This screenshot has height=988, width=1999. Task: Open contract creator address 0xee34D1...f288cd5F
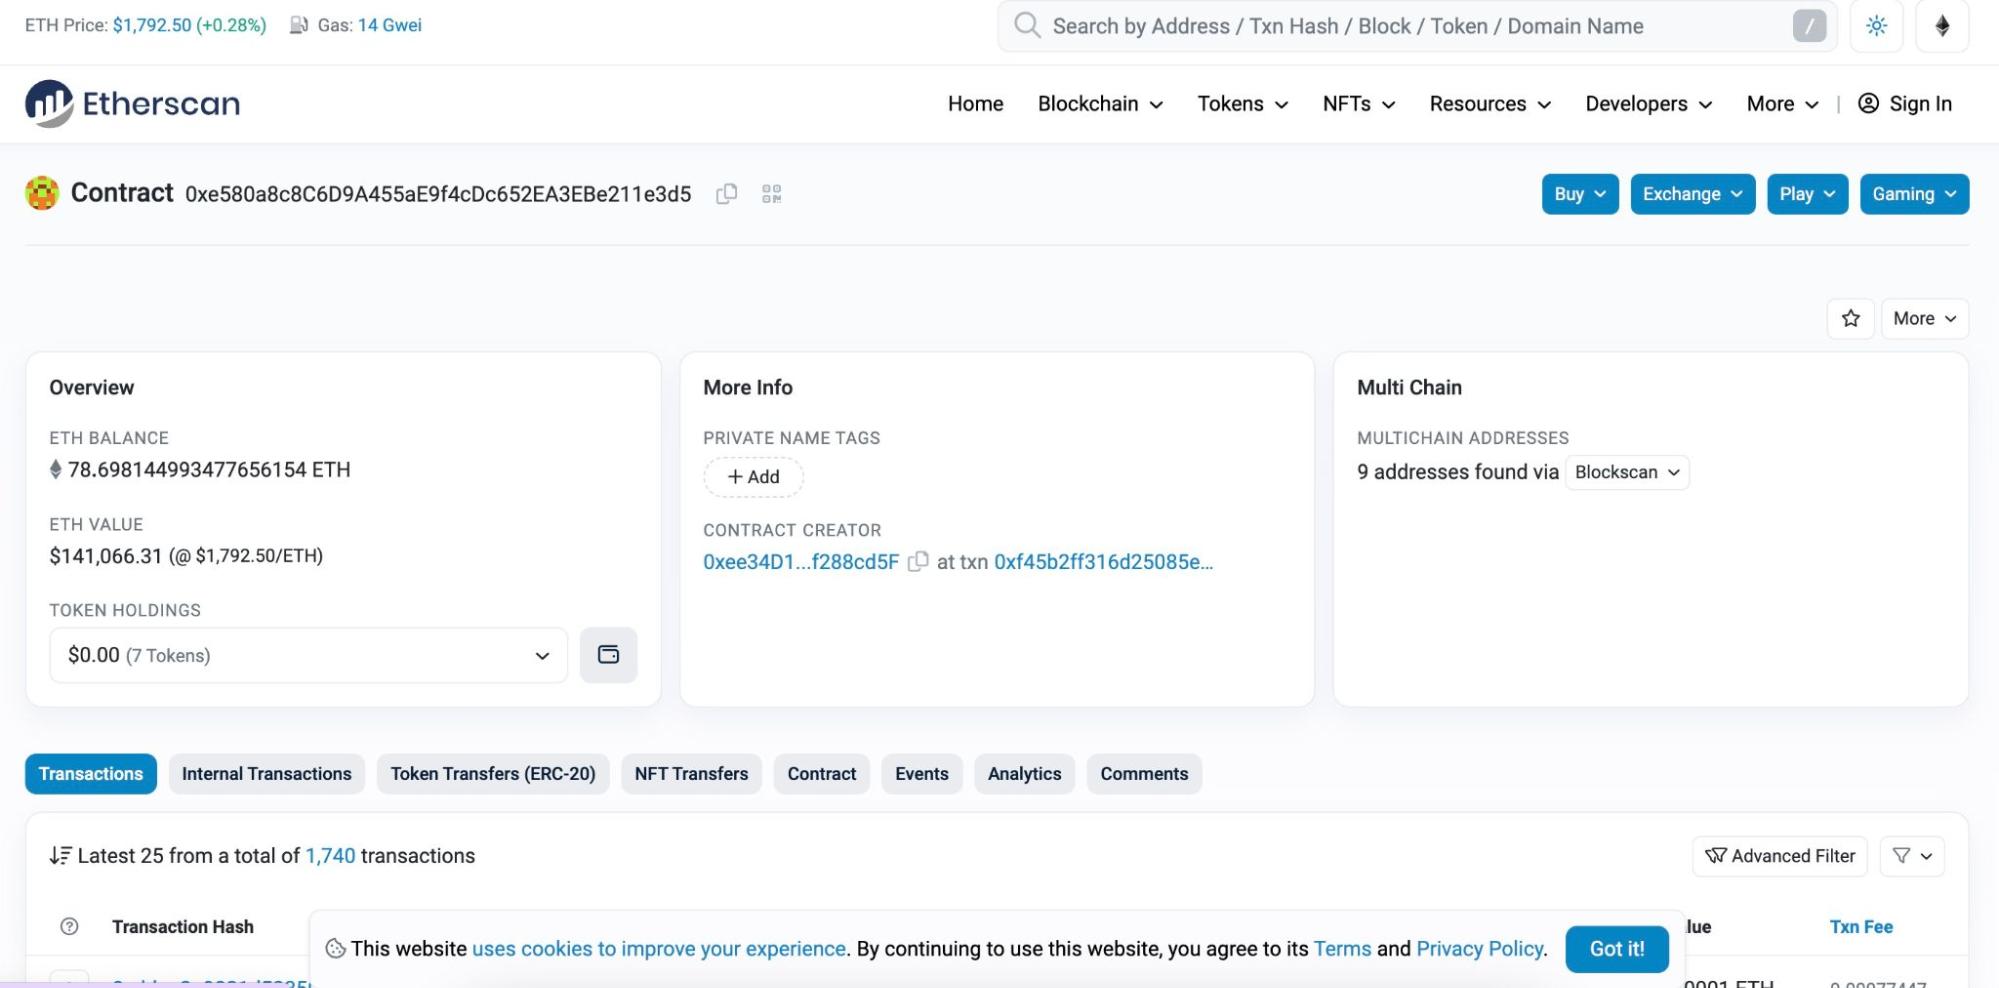(801, 562)
